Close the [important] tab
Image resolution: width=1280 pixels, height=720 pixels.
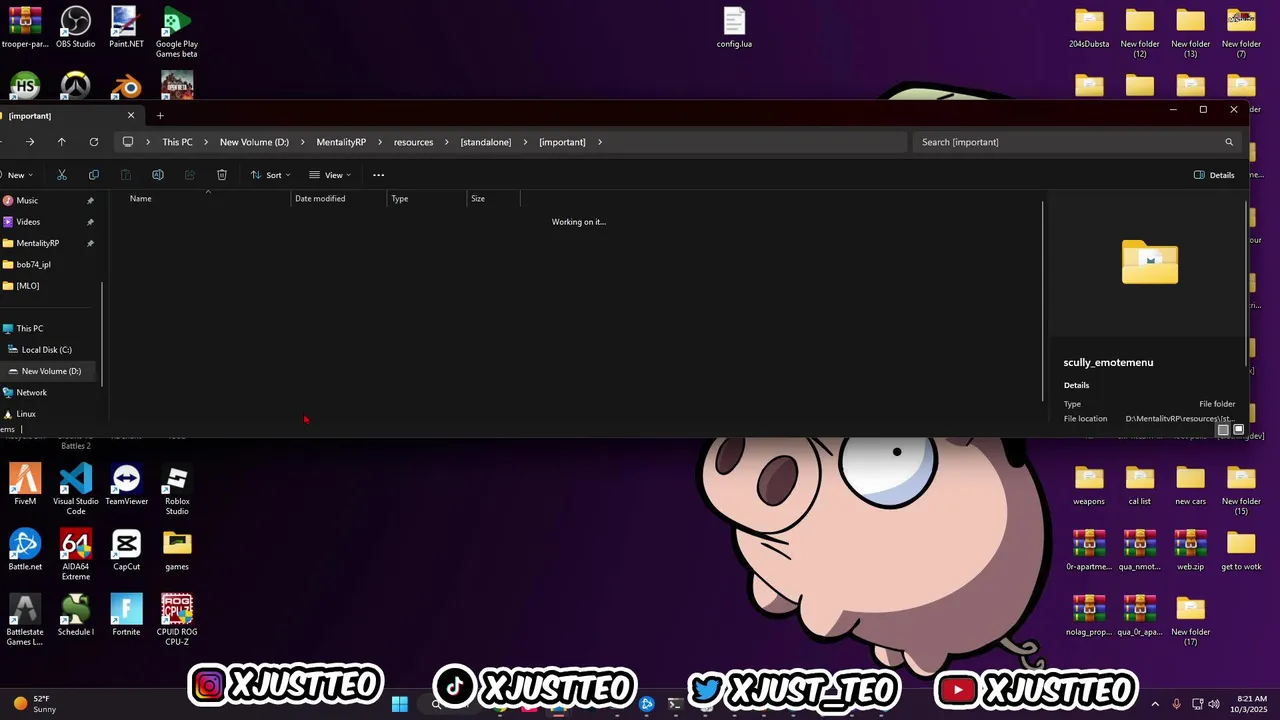click(x=130, y=116)
